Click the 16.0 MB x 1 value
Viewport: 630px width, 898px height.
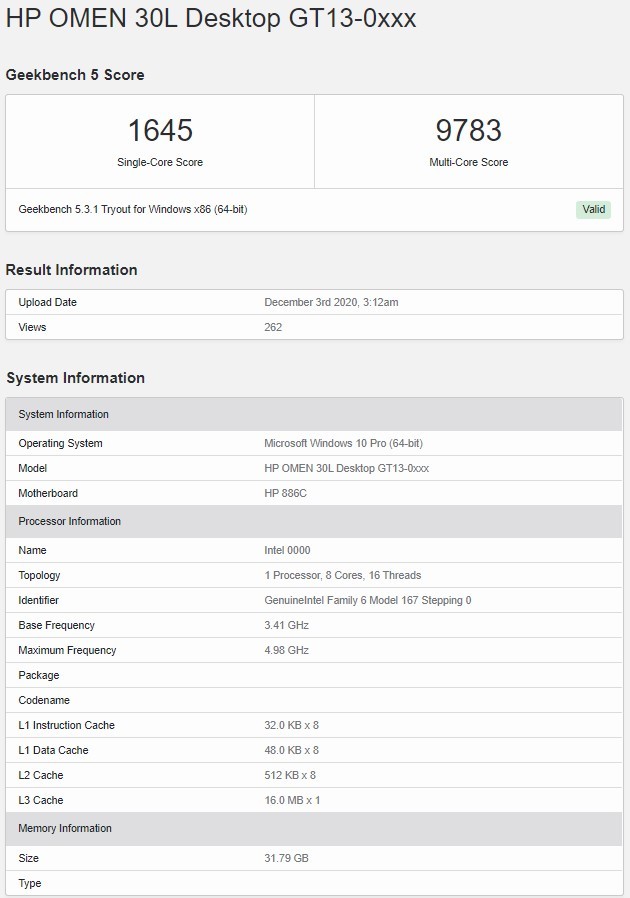coord(292,800)
